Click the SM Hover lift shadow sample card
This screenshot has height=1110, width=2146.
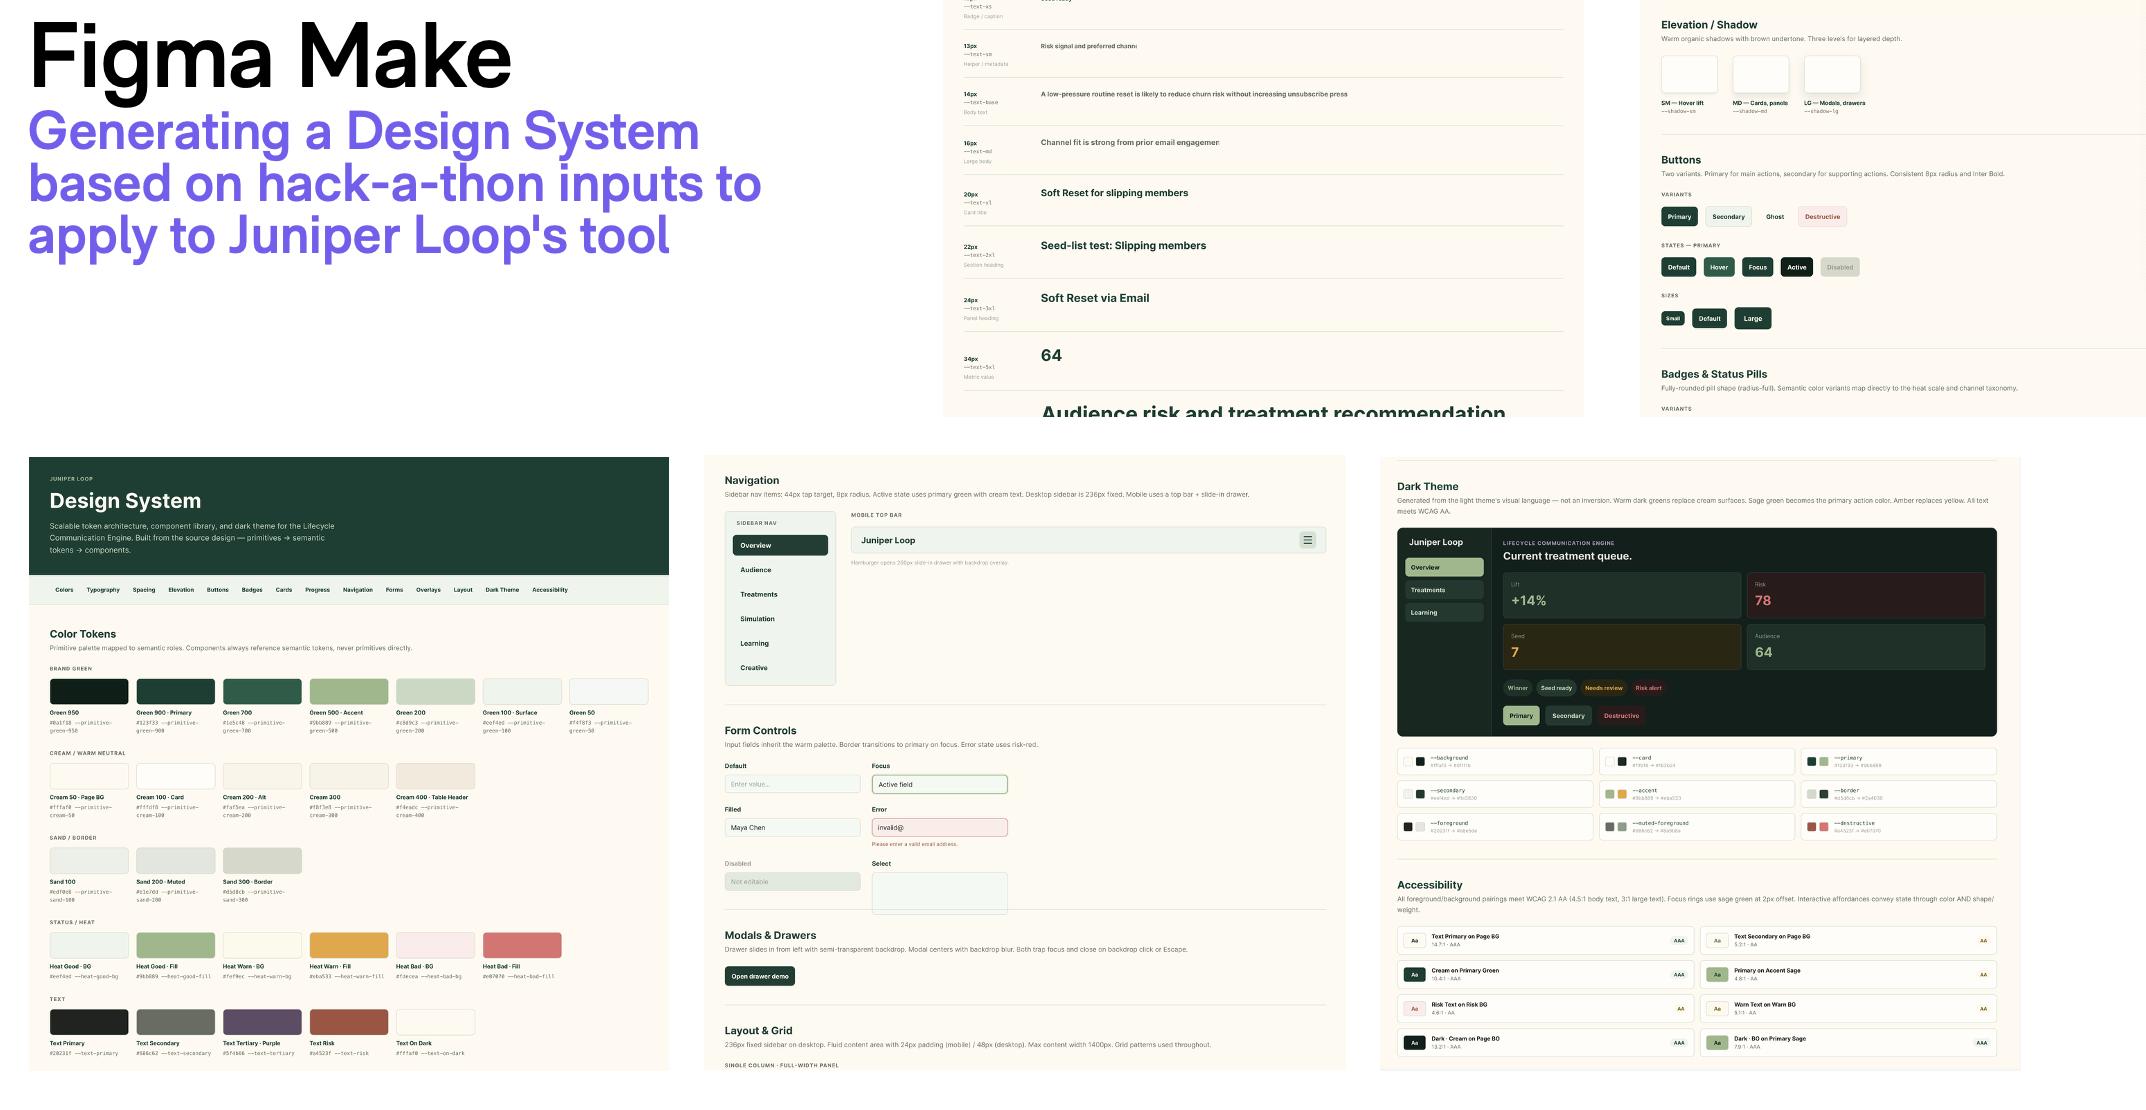[1689, 74]
